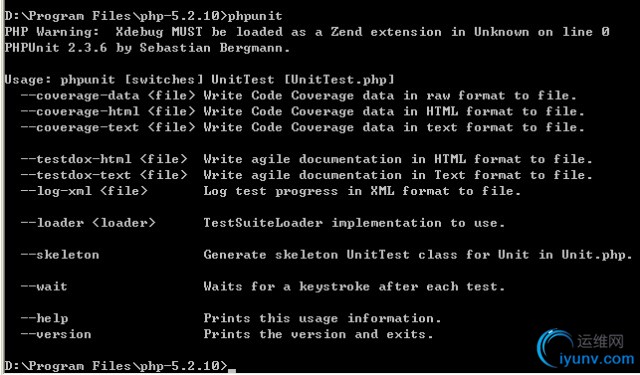The width and height of the screenshot is (640, 375).
Task: Click the --help option text
Action: pos(44,318)
